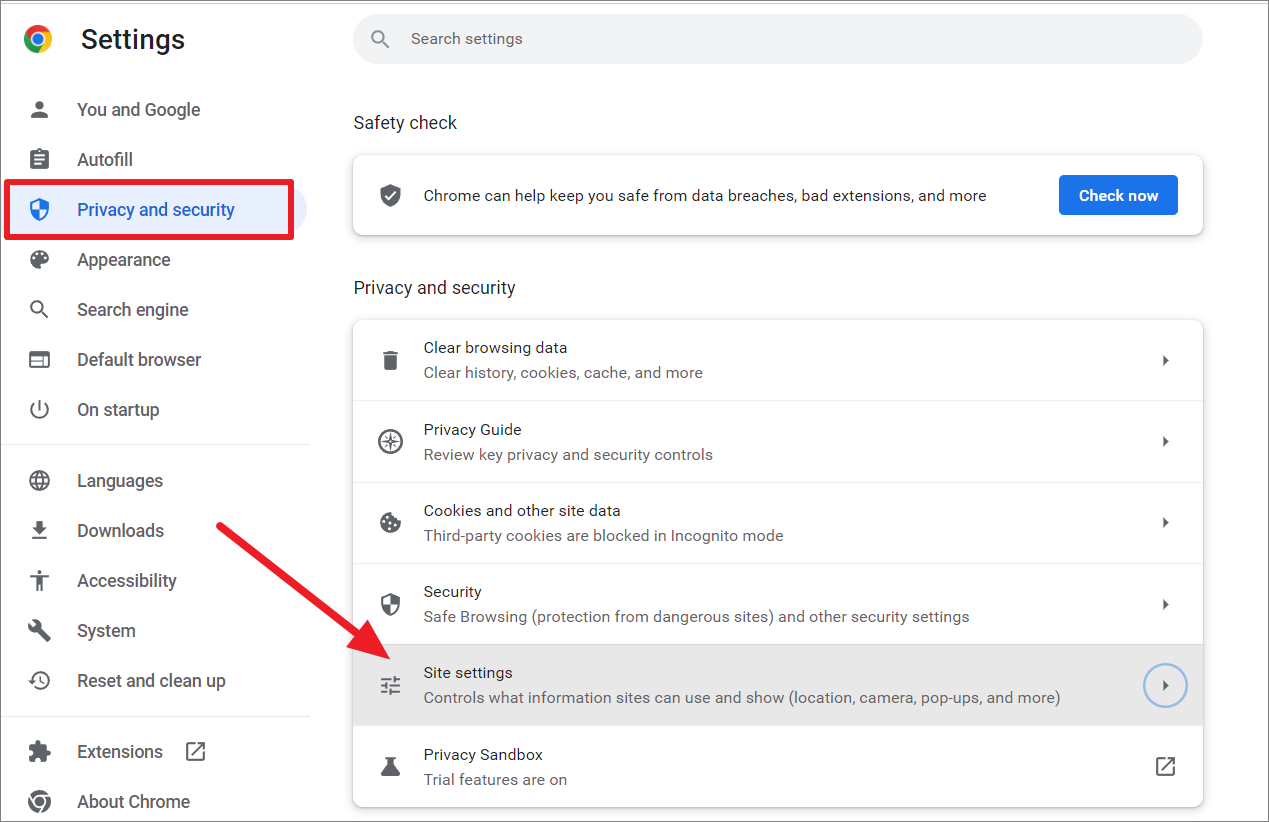
Task: Click the Extensions puzzle piece icon
Action: coord(39,751)
